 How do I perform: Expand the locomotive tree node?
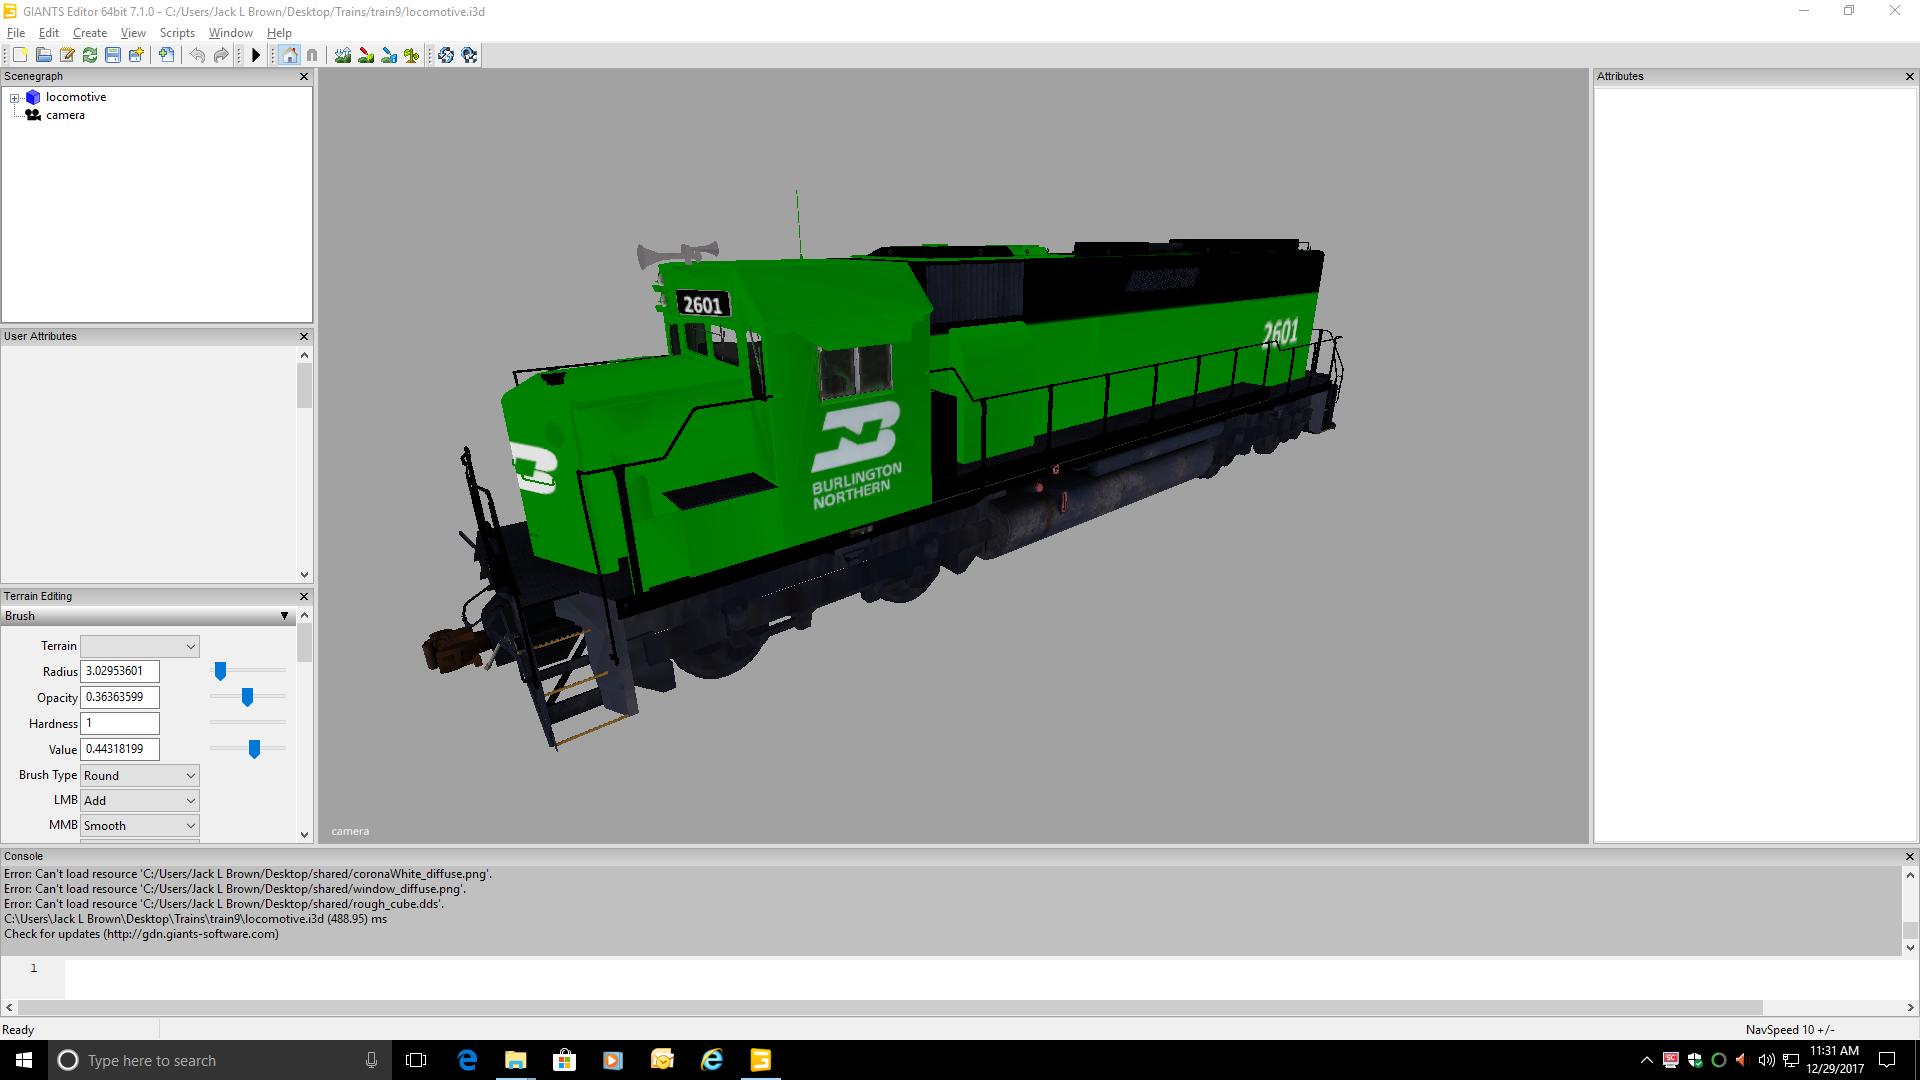tap(15, 98)
